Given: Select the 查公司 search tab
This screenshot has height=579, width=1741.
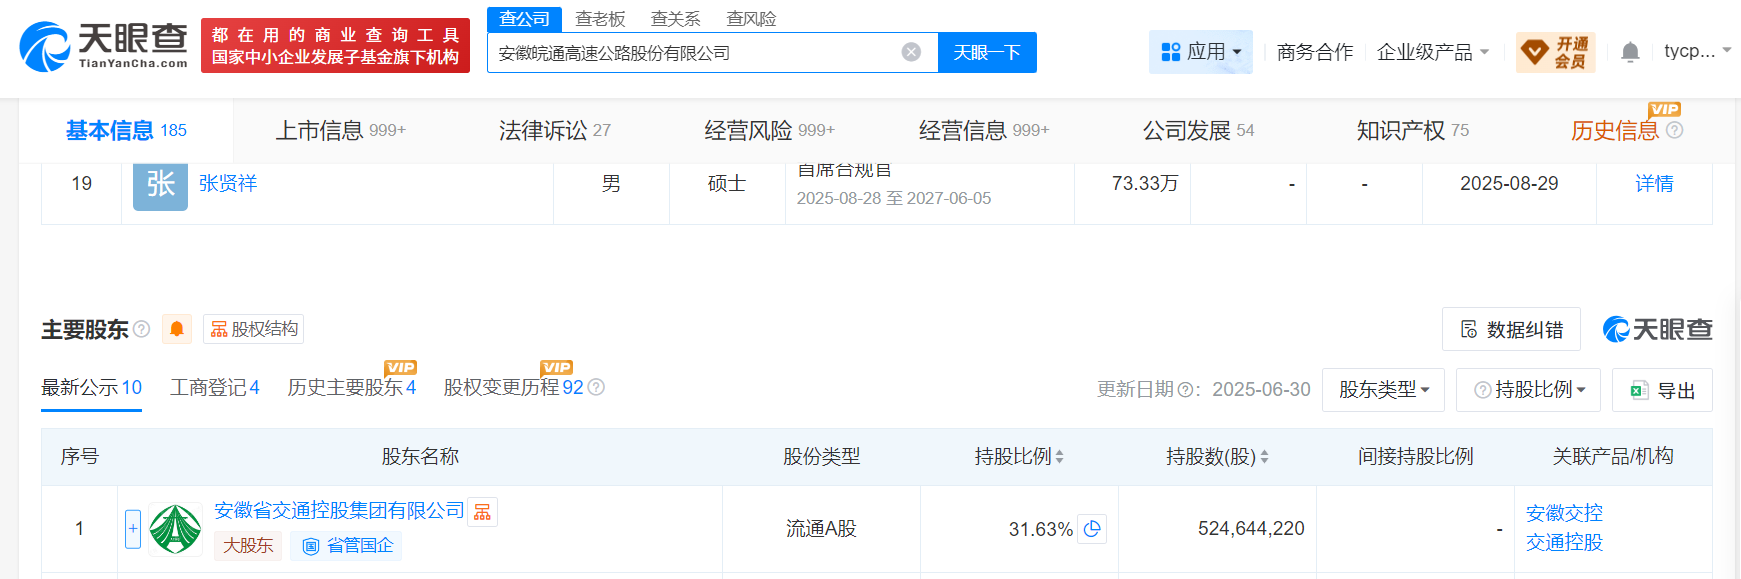Looking at the screenshot, I should coord(525,19).
